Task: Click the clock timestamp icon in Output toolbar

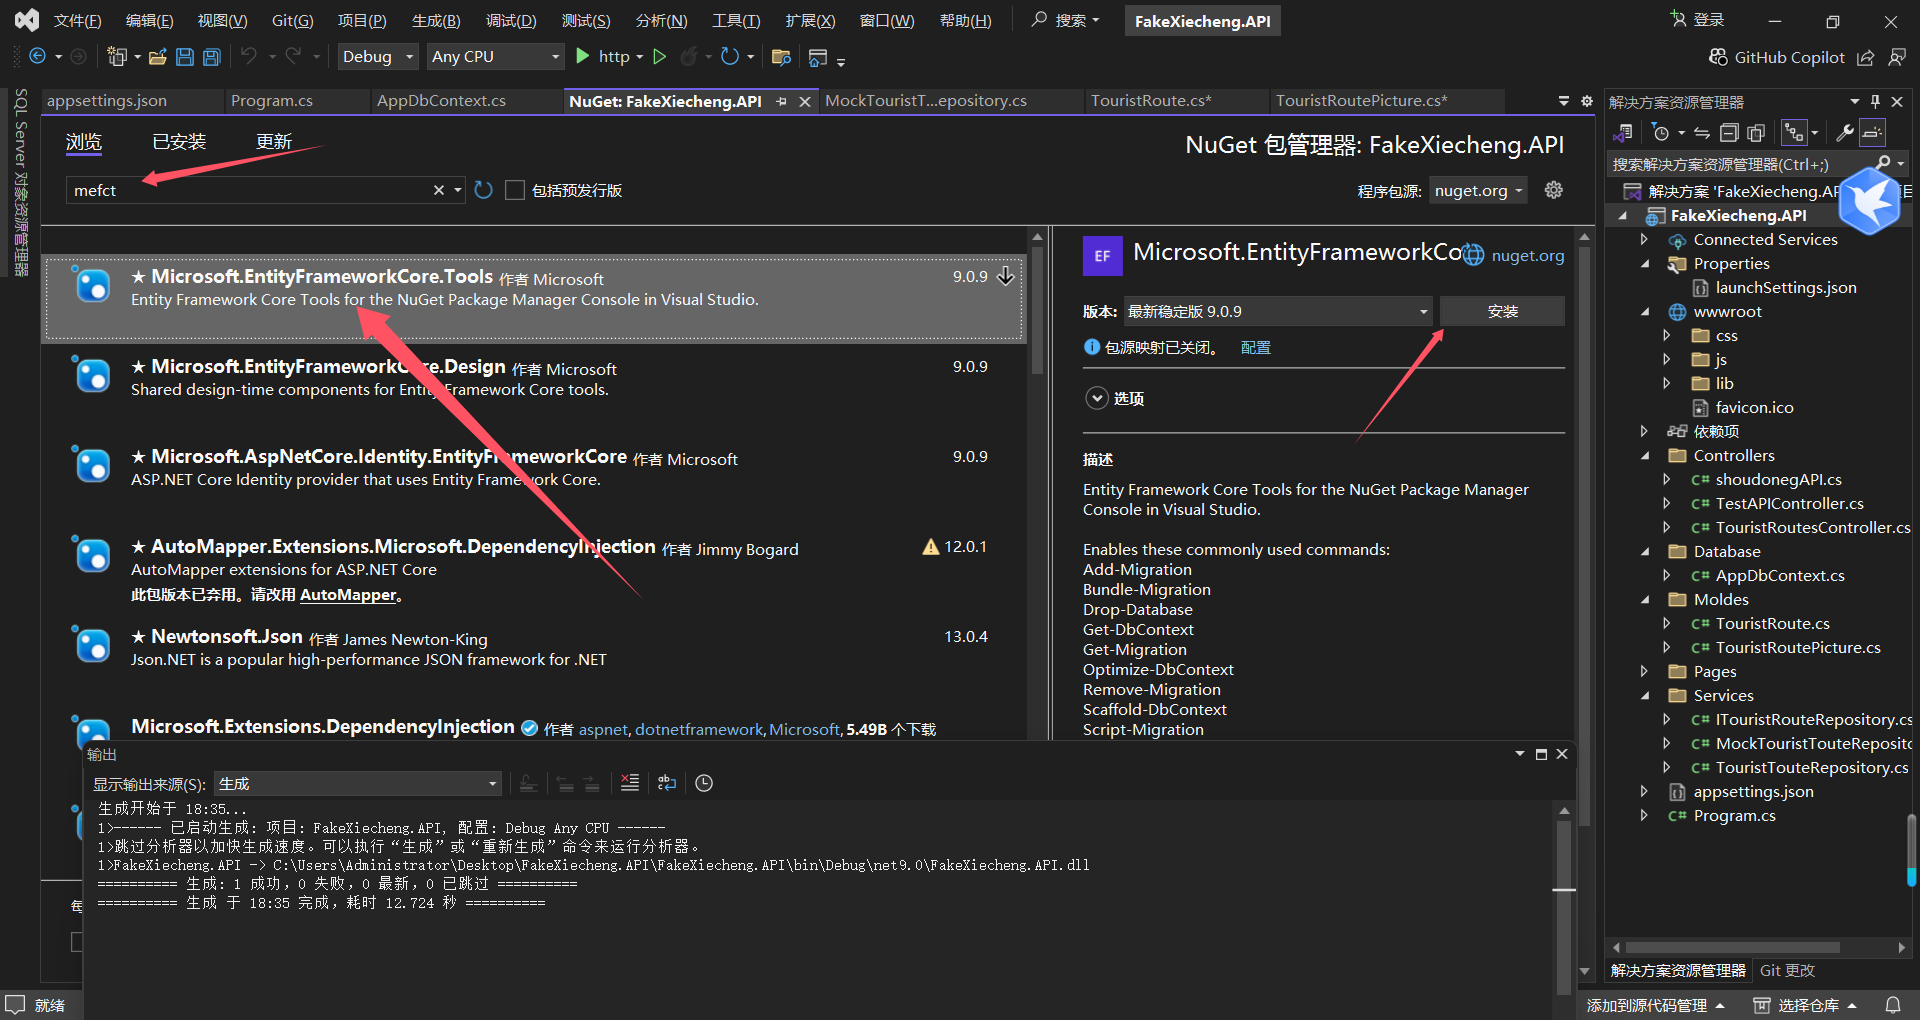Action: pyautogui.click(x=704, y=783)
